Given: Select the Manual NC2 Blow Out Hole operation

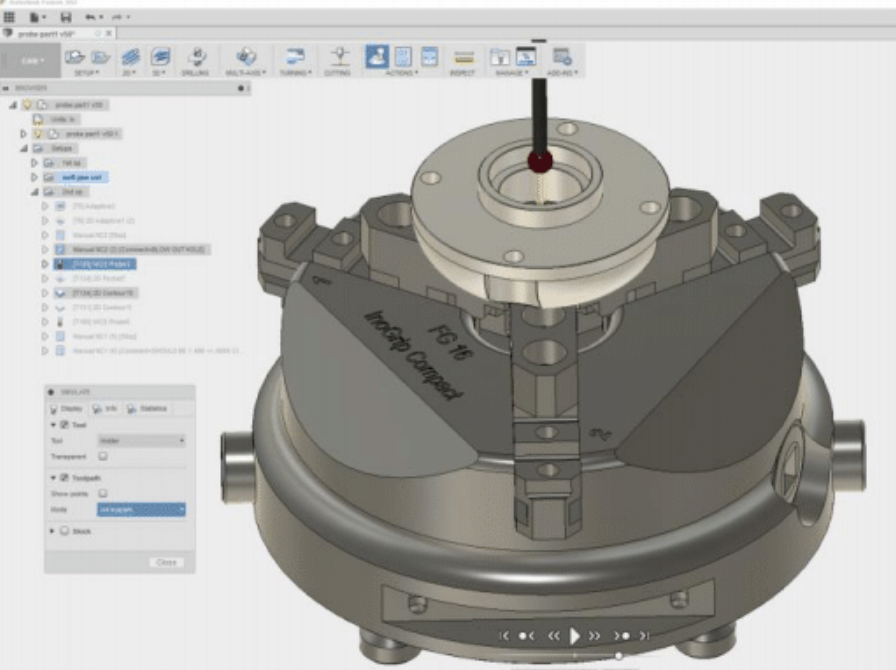Looking at the screenshot, I should click(x=140, y=248).
